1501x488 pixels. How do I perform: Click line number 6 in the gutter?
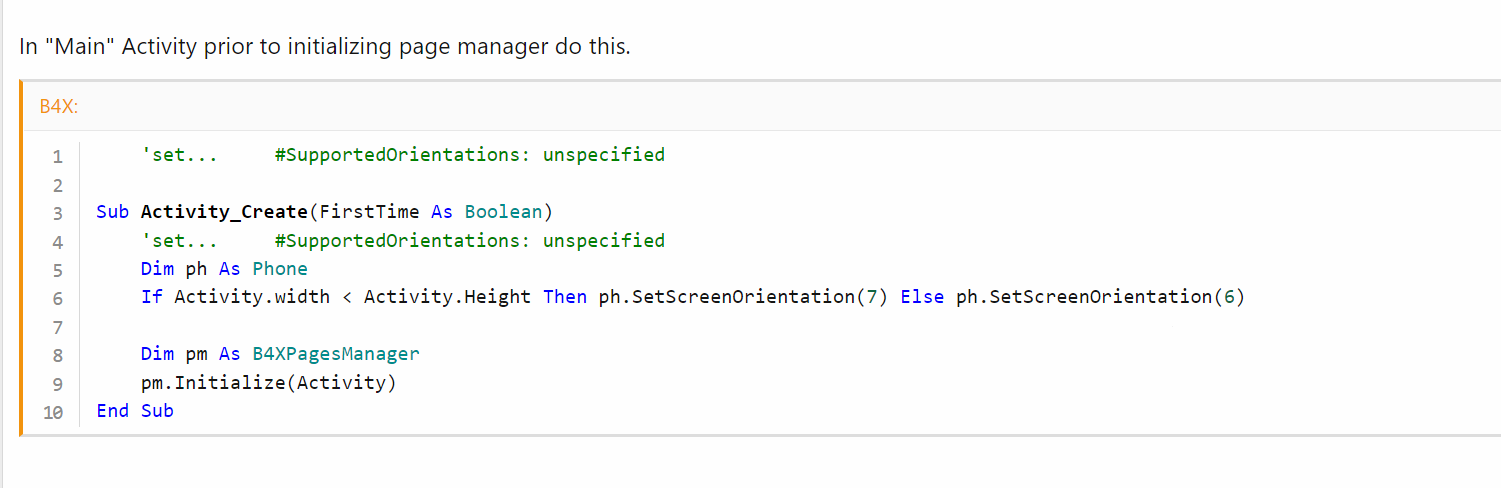[57, 298]
